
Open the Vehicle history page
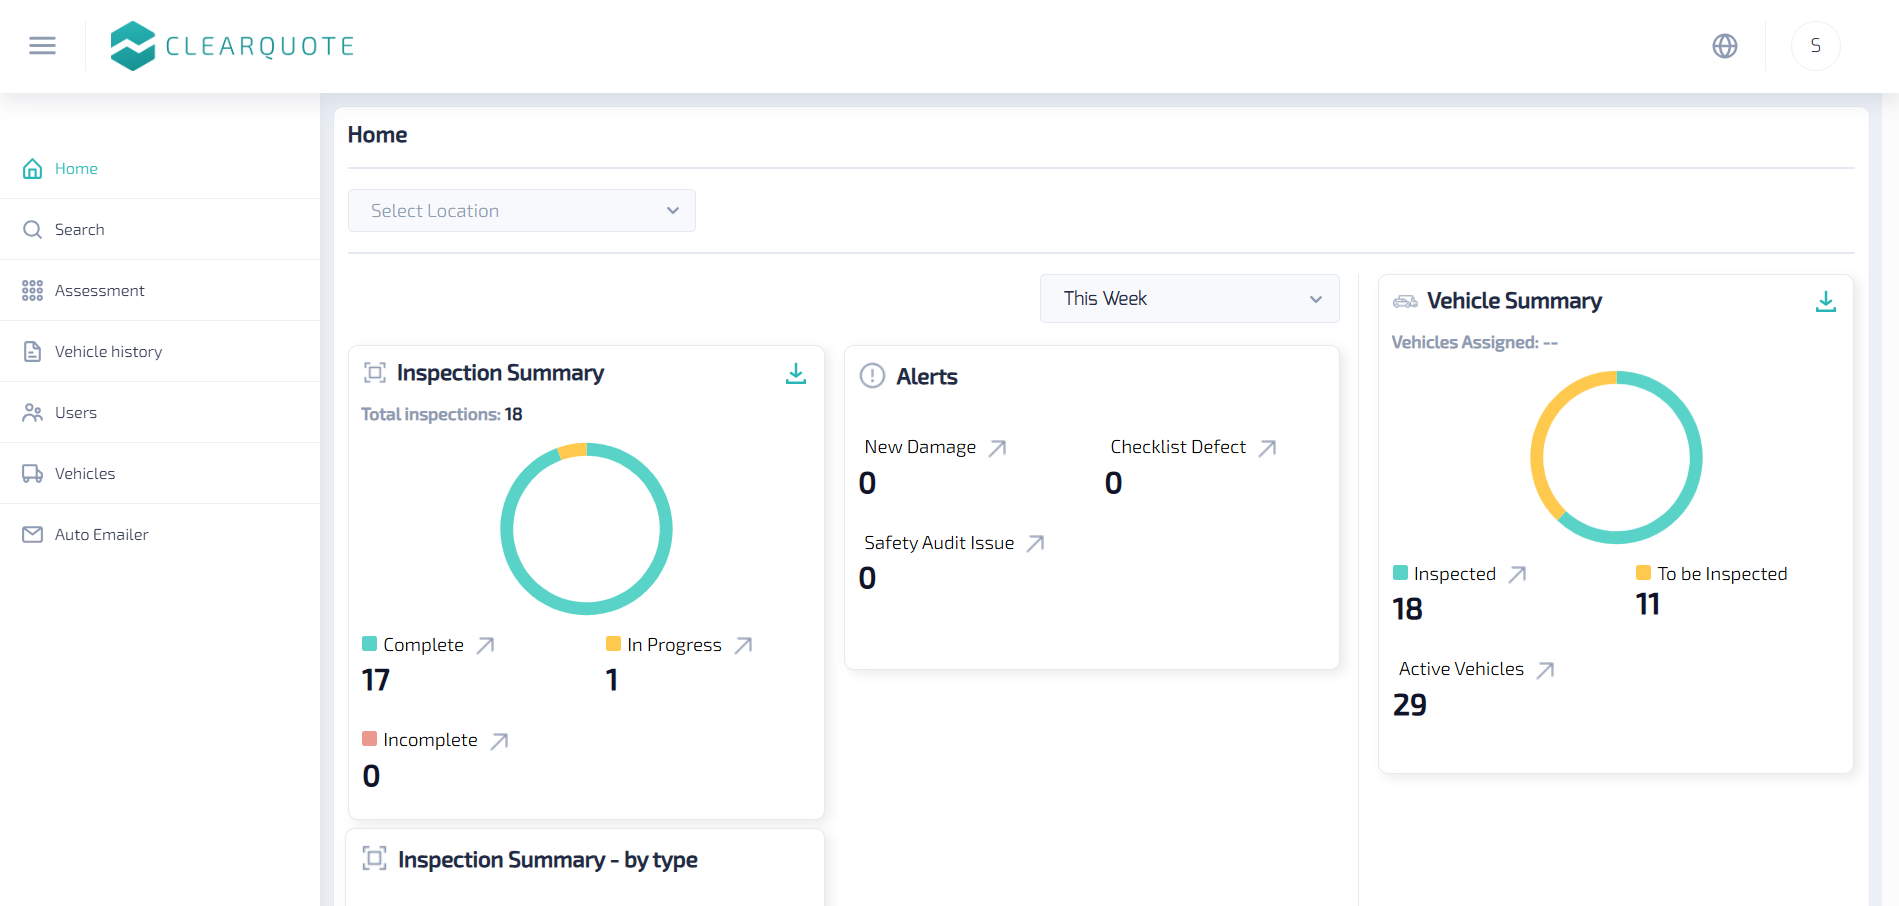(x=108, y=351)
